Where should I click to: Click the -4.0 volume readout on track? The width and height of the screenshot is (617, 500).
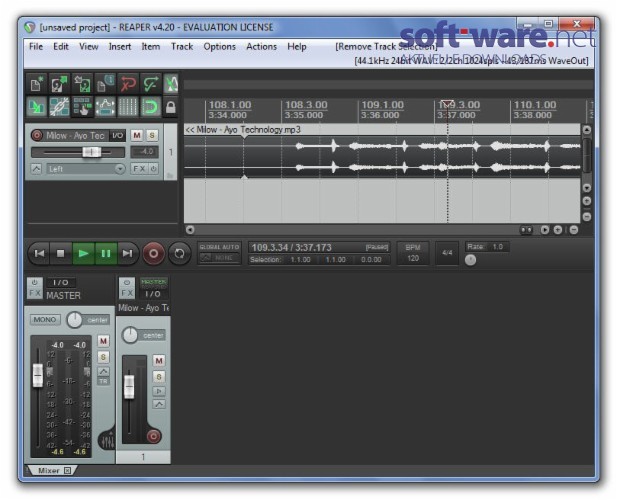click(144, 152)
